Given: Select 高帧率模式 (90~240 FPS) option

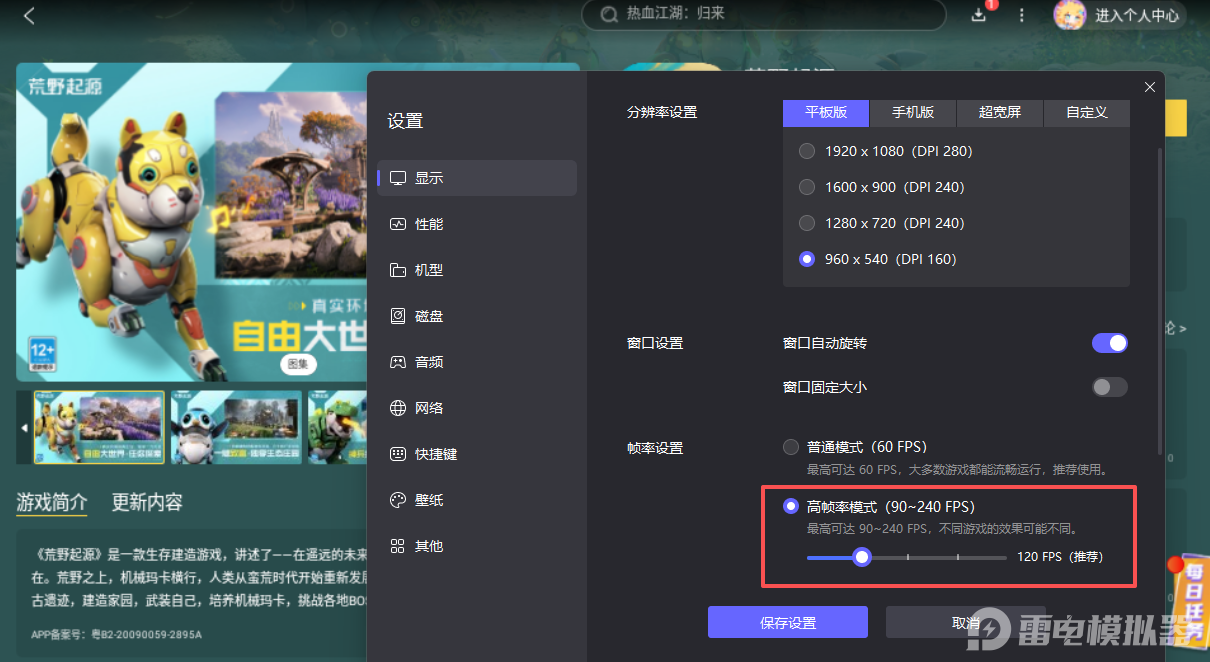Looking at the screenshot, I should click(x=791, y=507).
